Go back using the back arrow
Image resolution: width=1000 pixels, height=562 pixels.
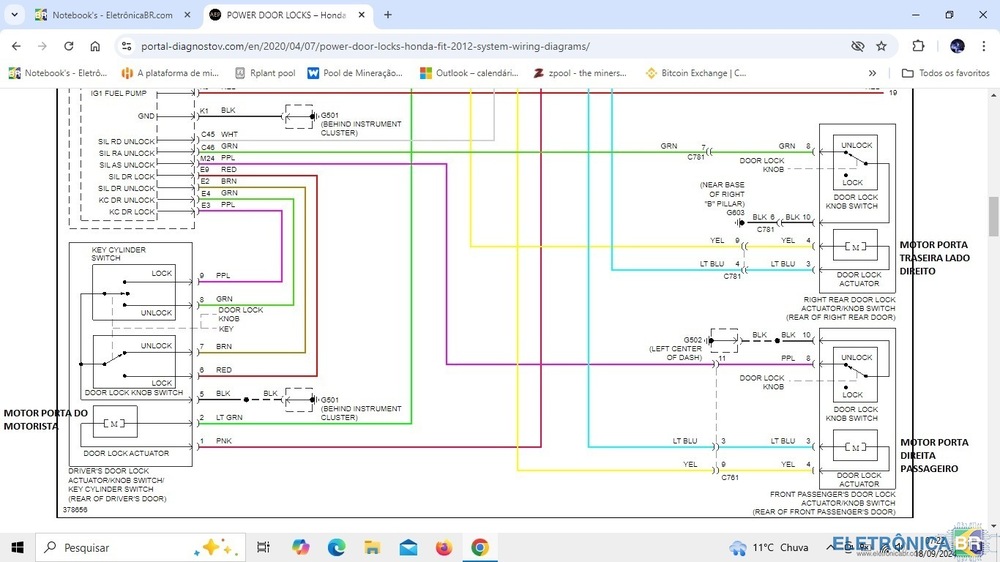16,46
